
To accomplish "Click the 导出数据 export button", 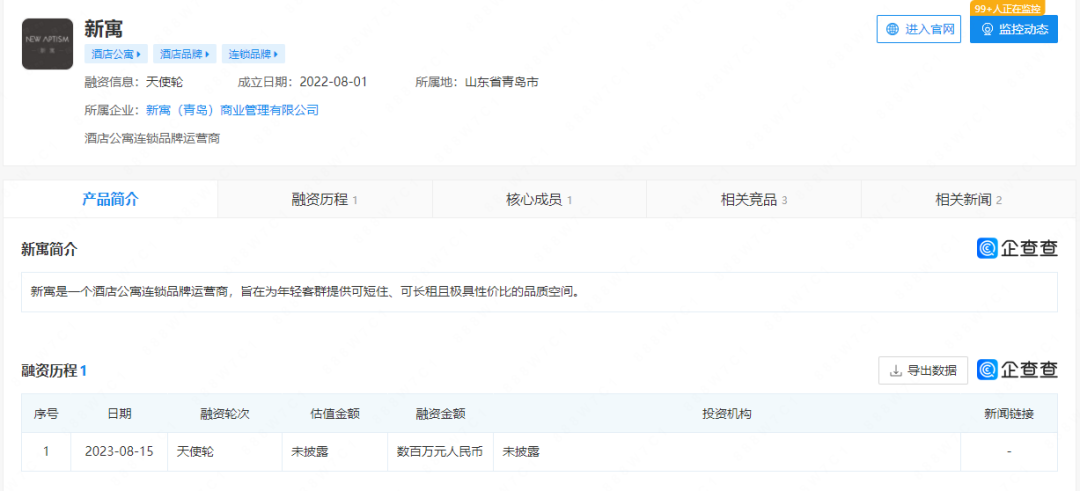I will 923,371.
